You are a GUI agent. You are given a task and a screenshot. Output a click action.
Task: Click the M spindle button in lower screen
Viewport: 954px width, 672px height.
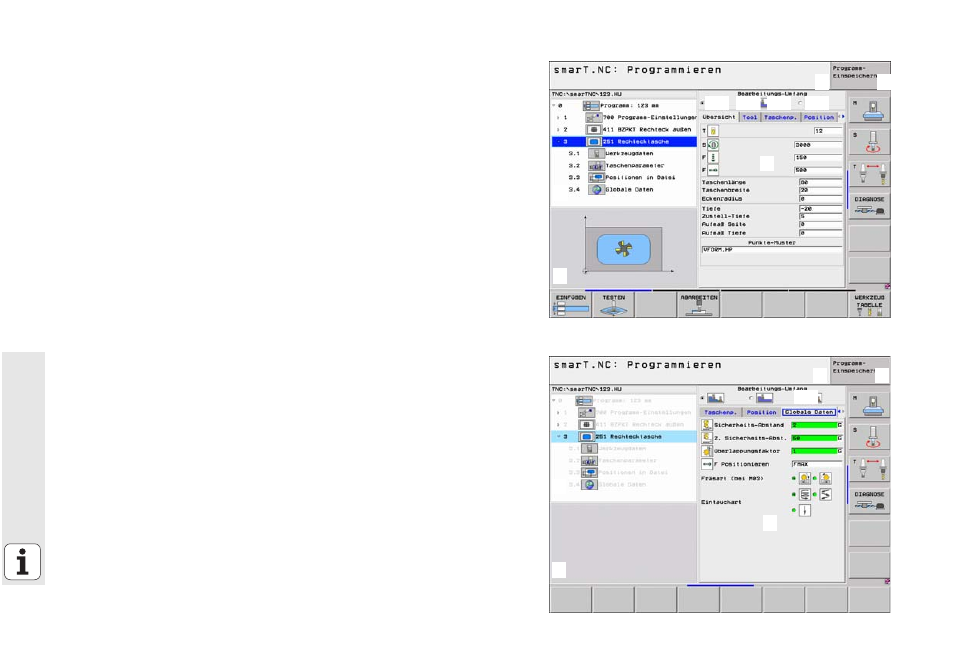(x=869, y=406)
